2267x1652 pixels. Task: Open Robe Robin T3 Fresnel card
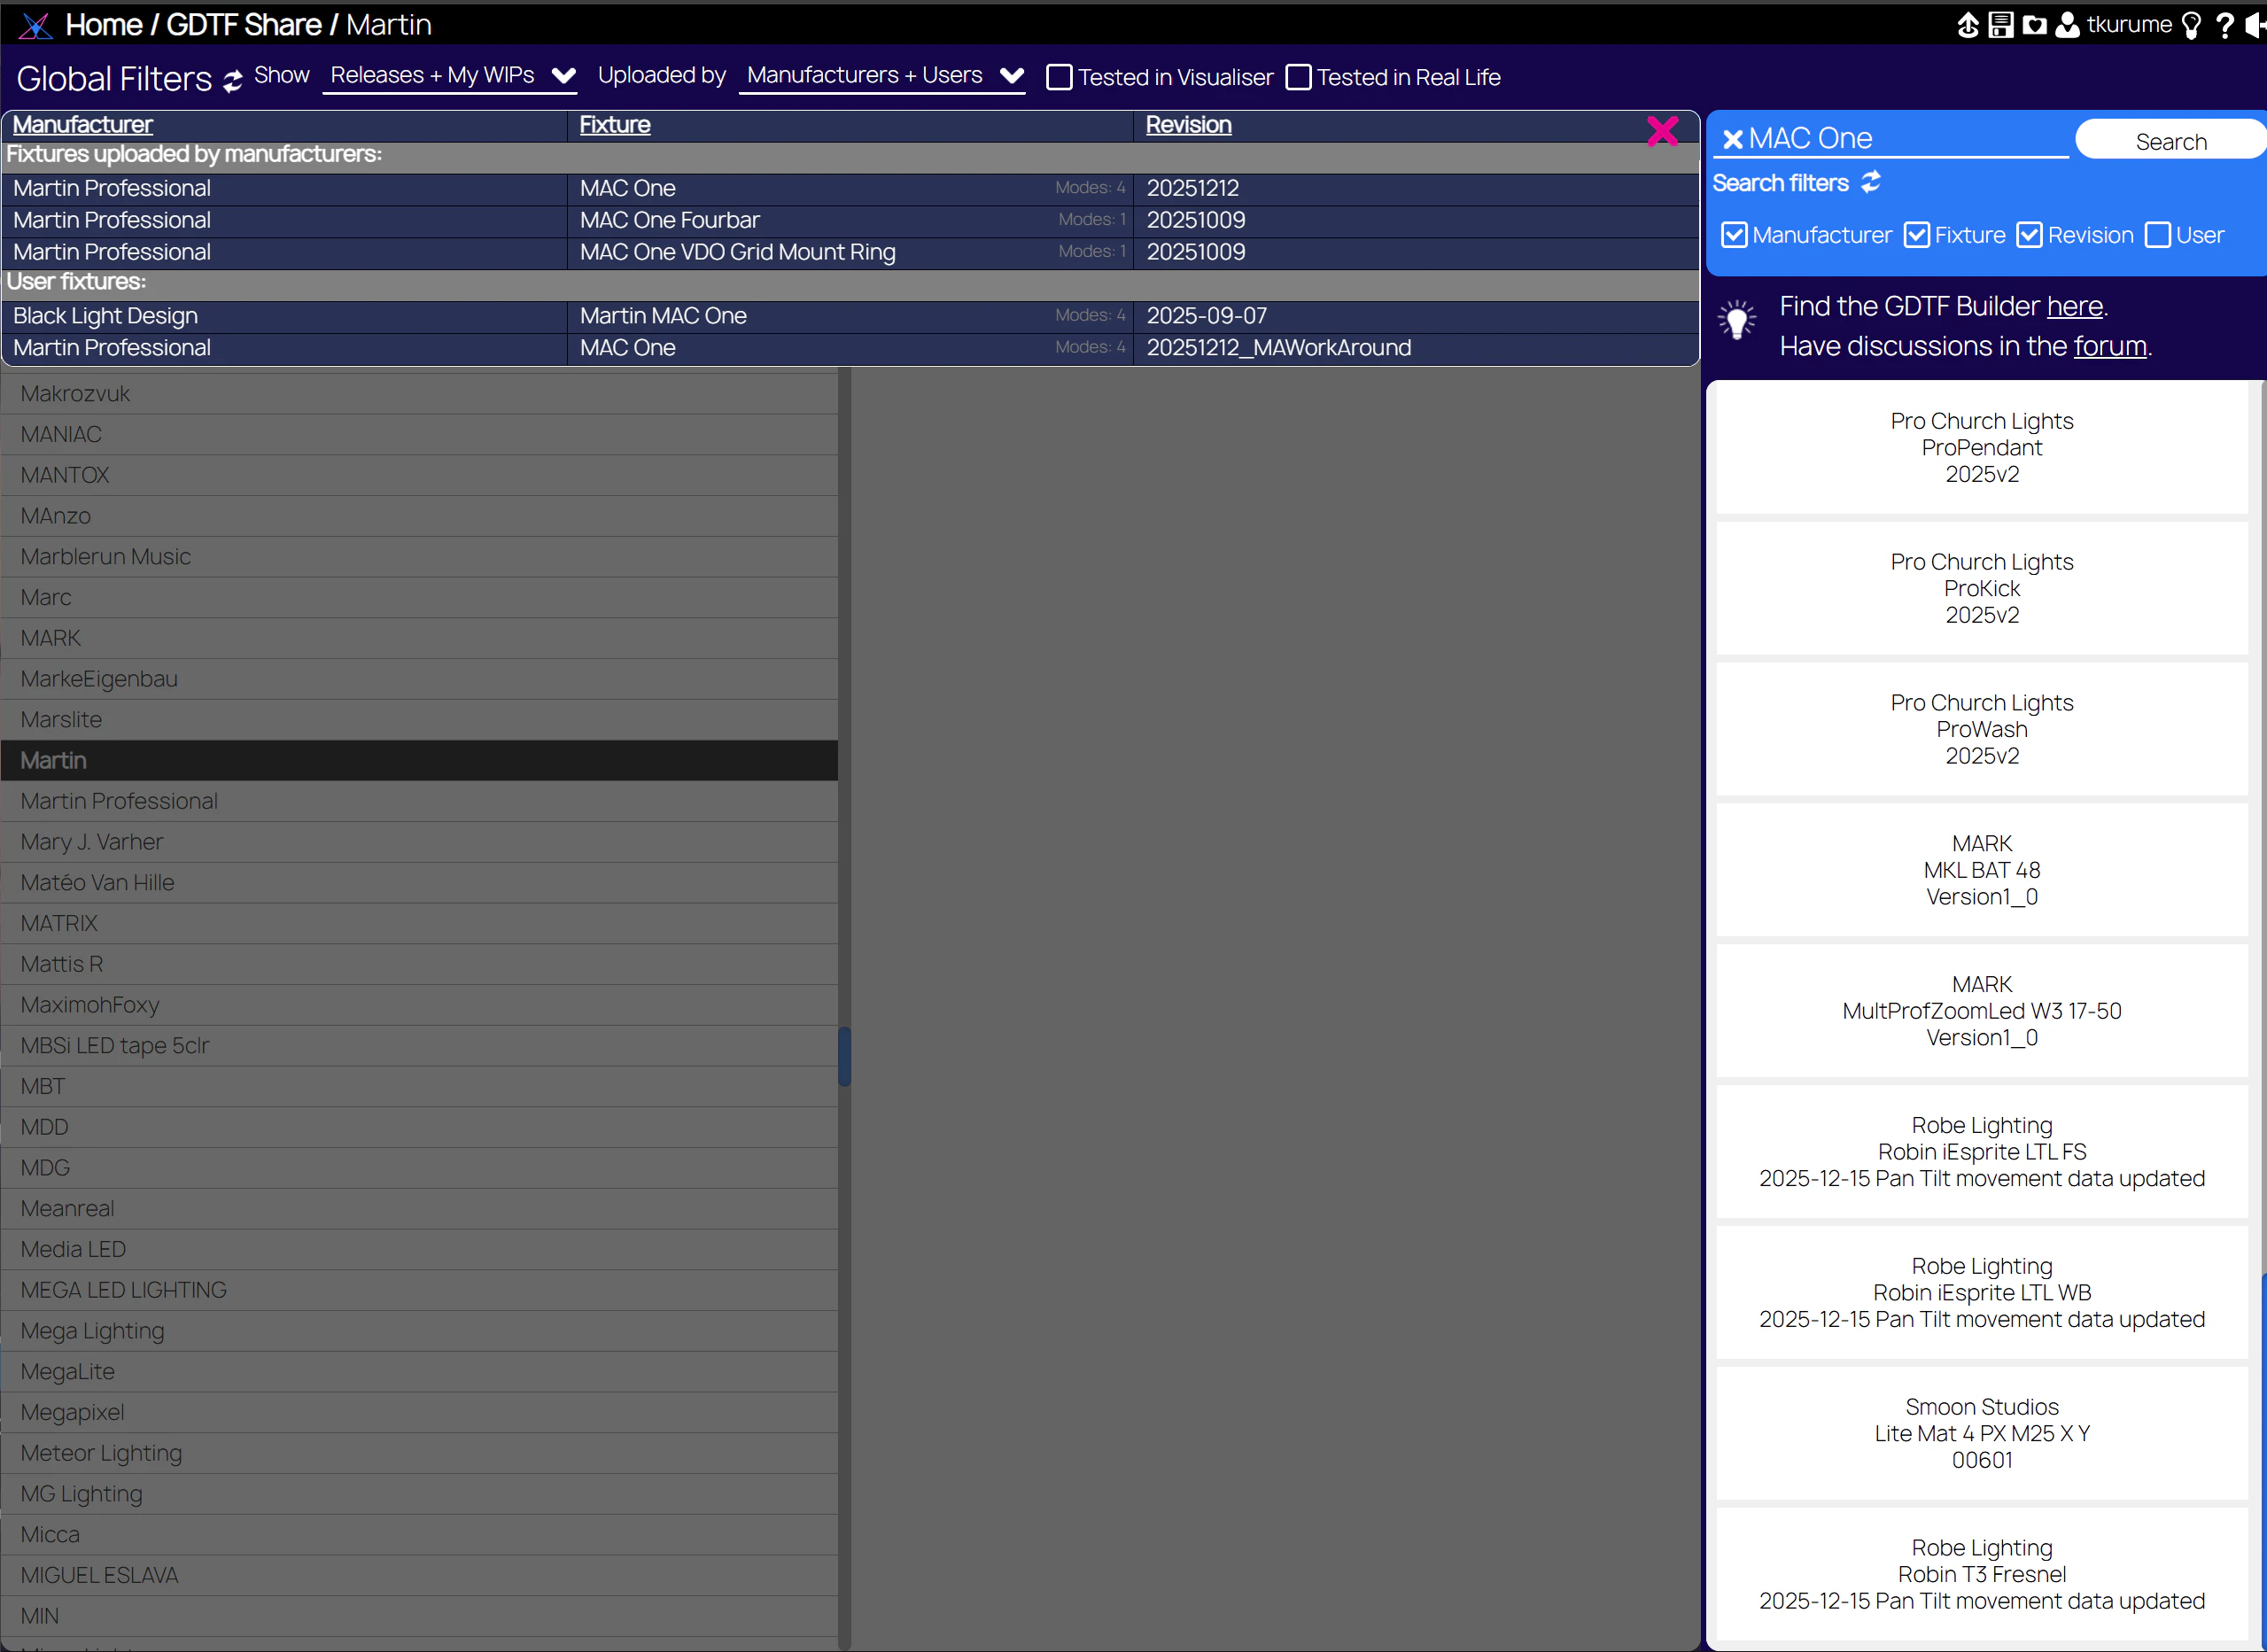pyautogui.click(x=1981, y=1575)
